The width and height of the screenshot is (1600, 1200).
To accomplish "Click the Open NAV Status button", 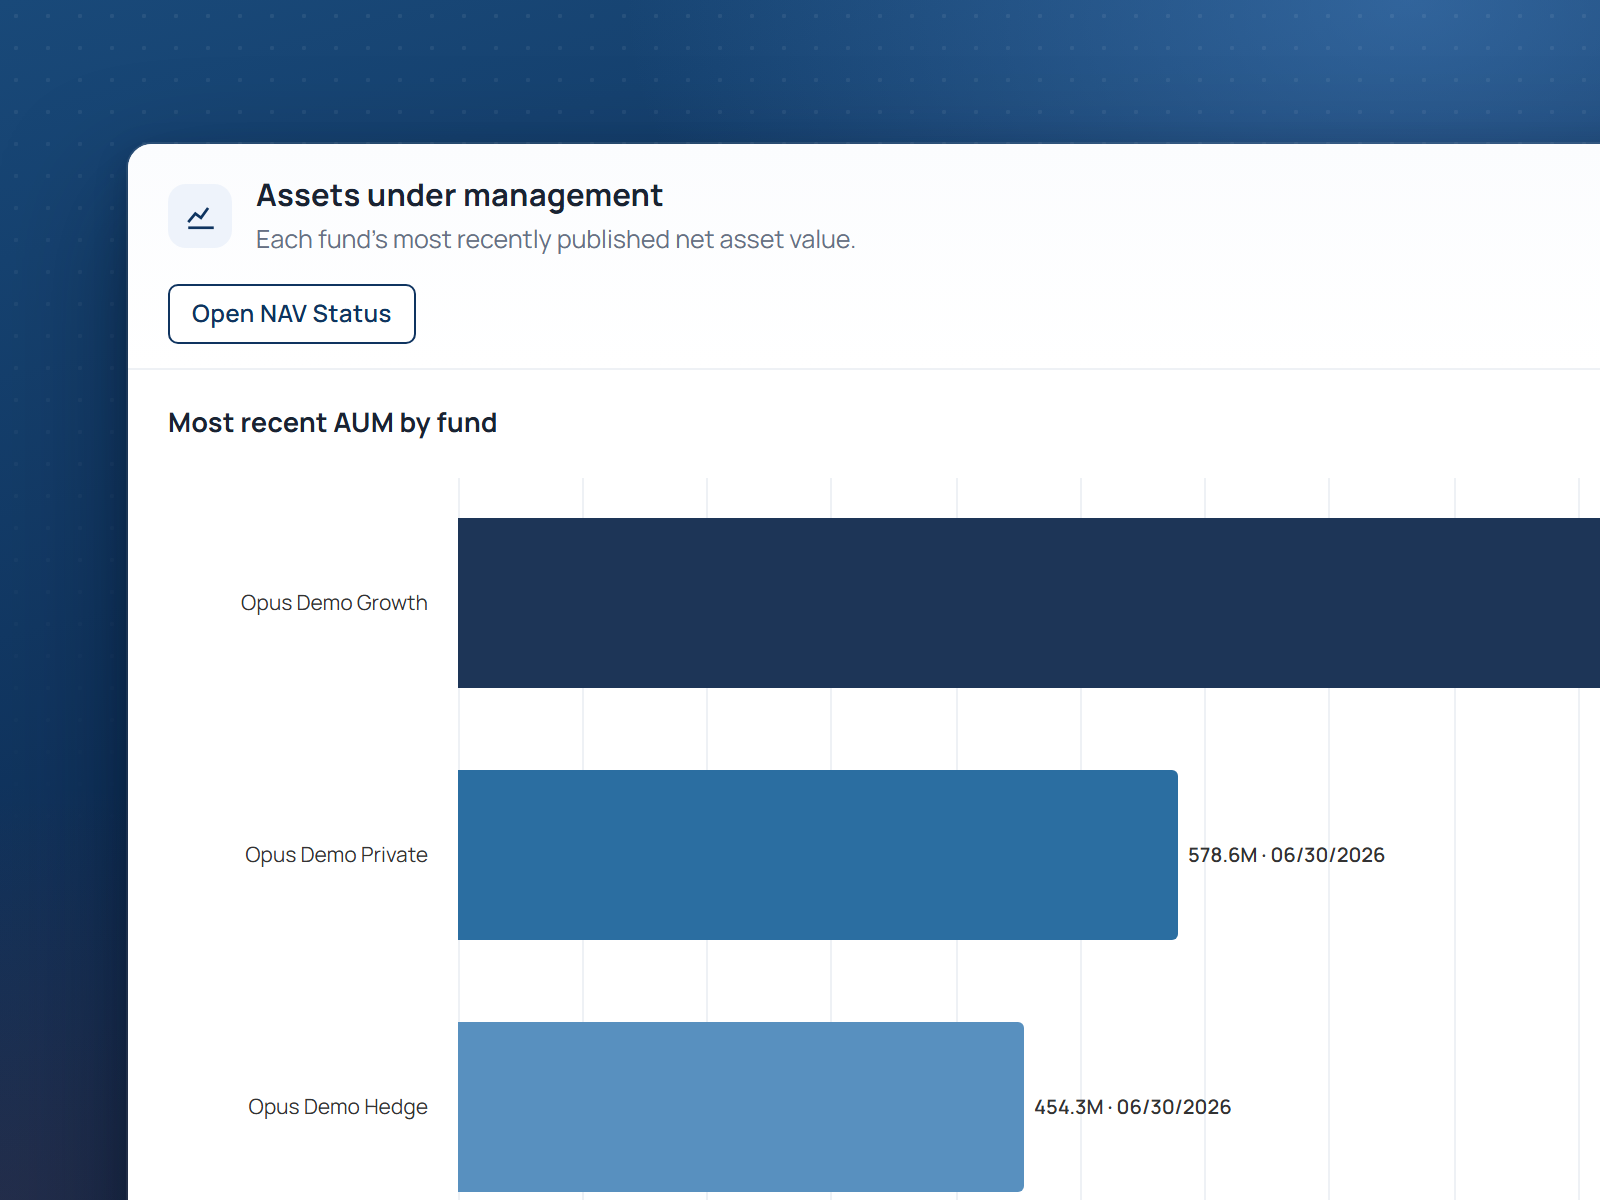I will [292, 314].
